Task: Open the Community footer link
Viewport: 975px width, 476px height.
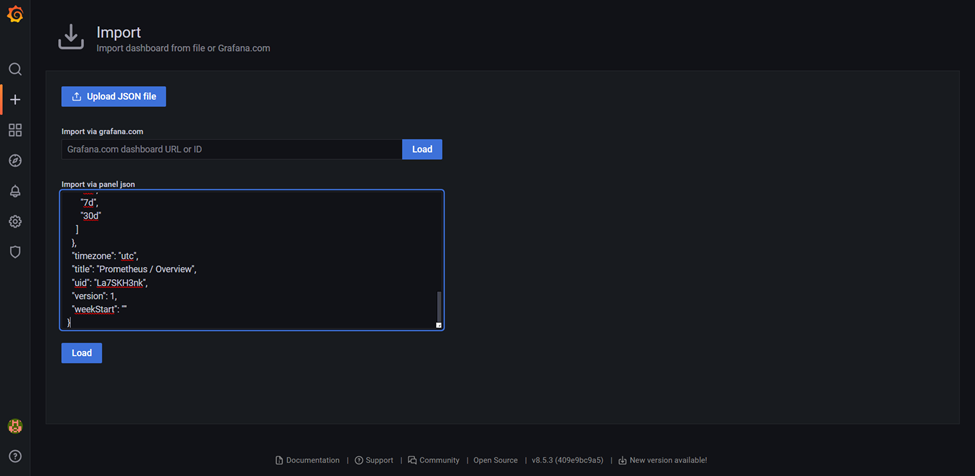Action: pos(434,460)
